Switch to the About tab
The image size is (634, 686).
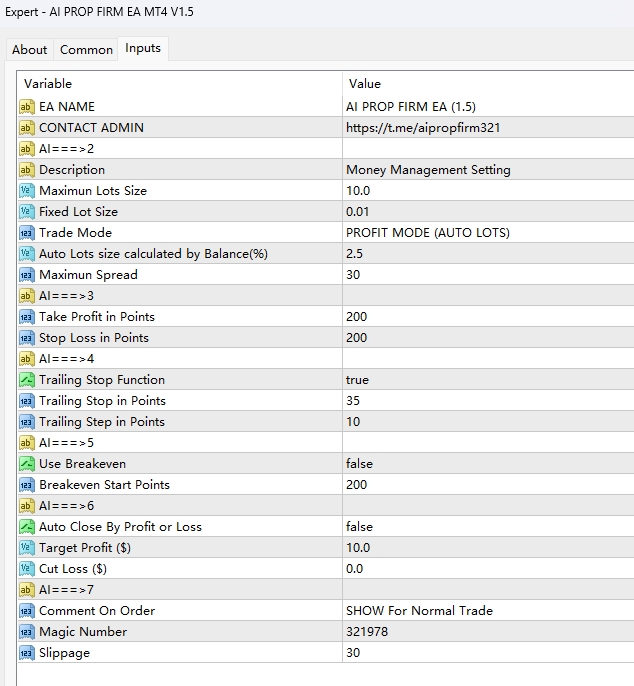click(x=30, y=50)
